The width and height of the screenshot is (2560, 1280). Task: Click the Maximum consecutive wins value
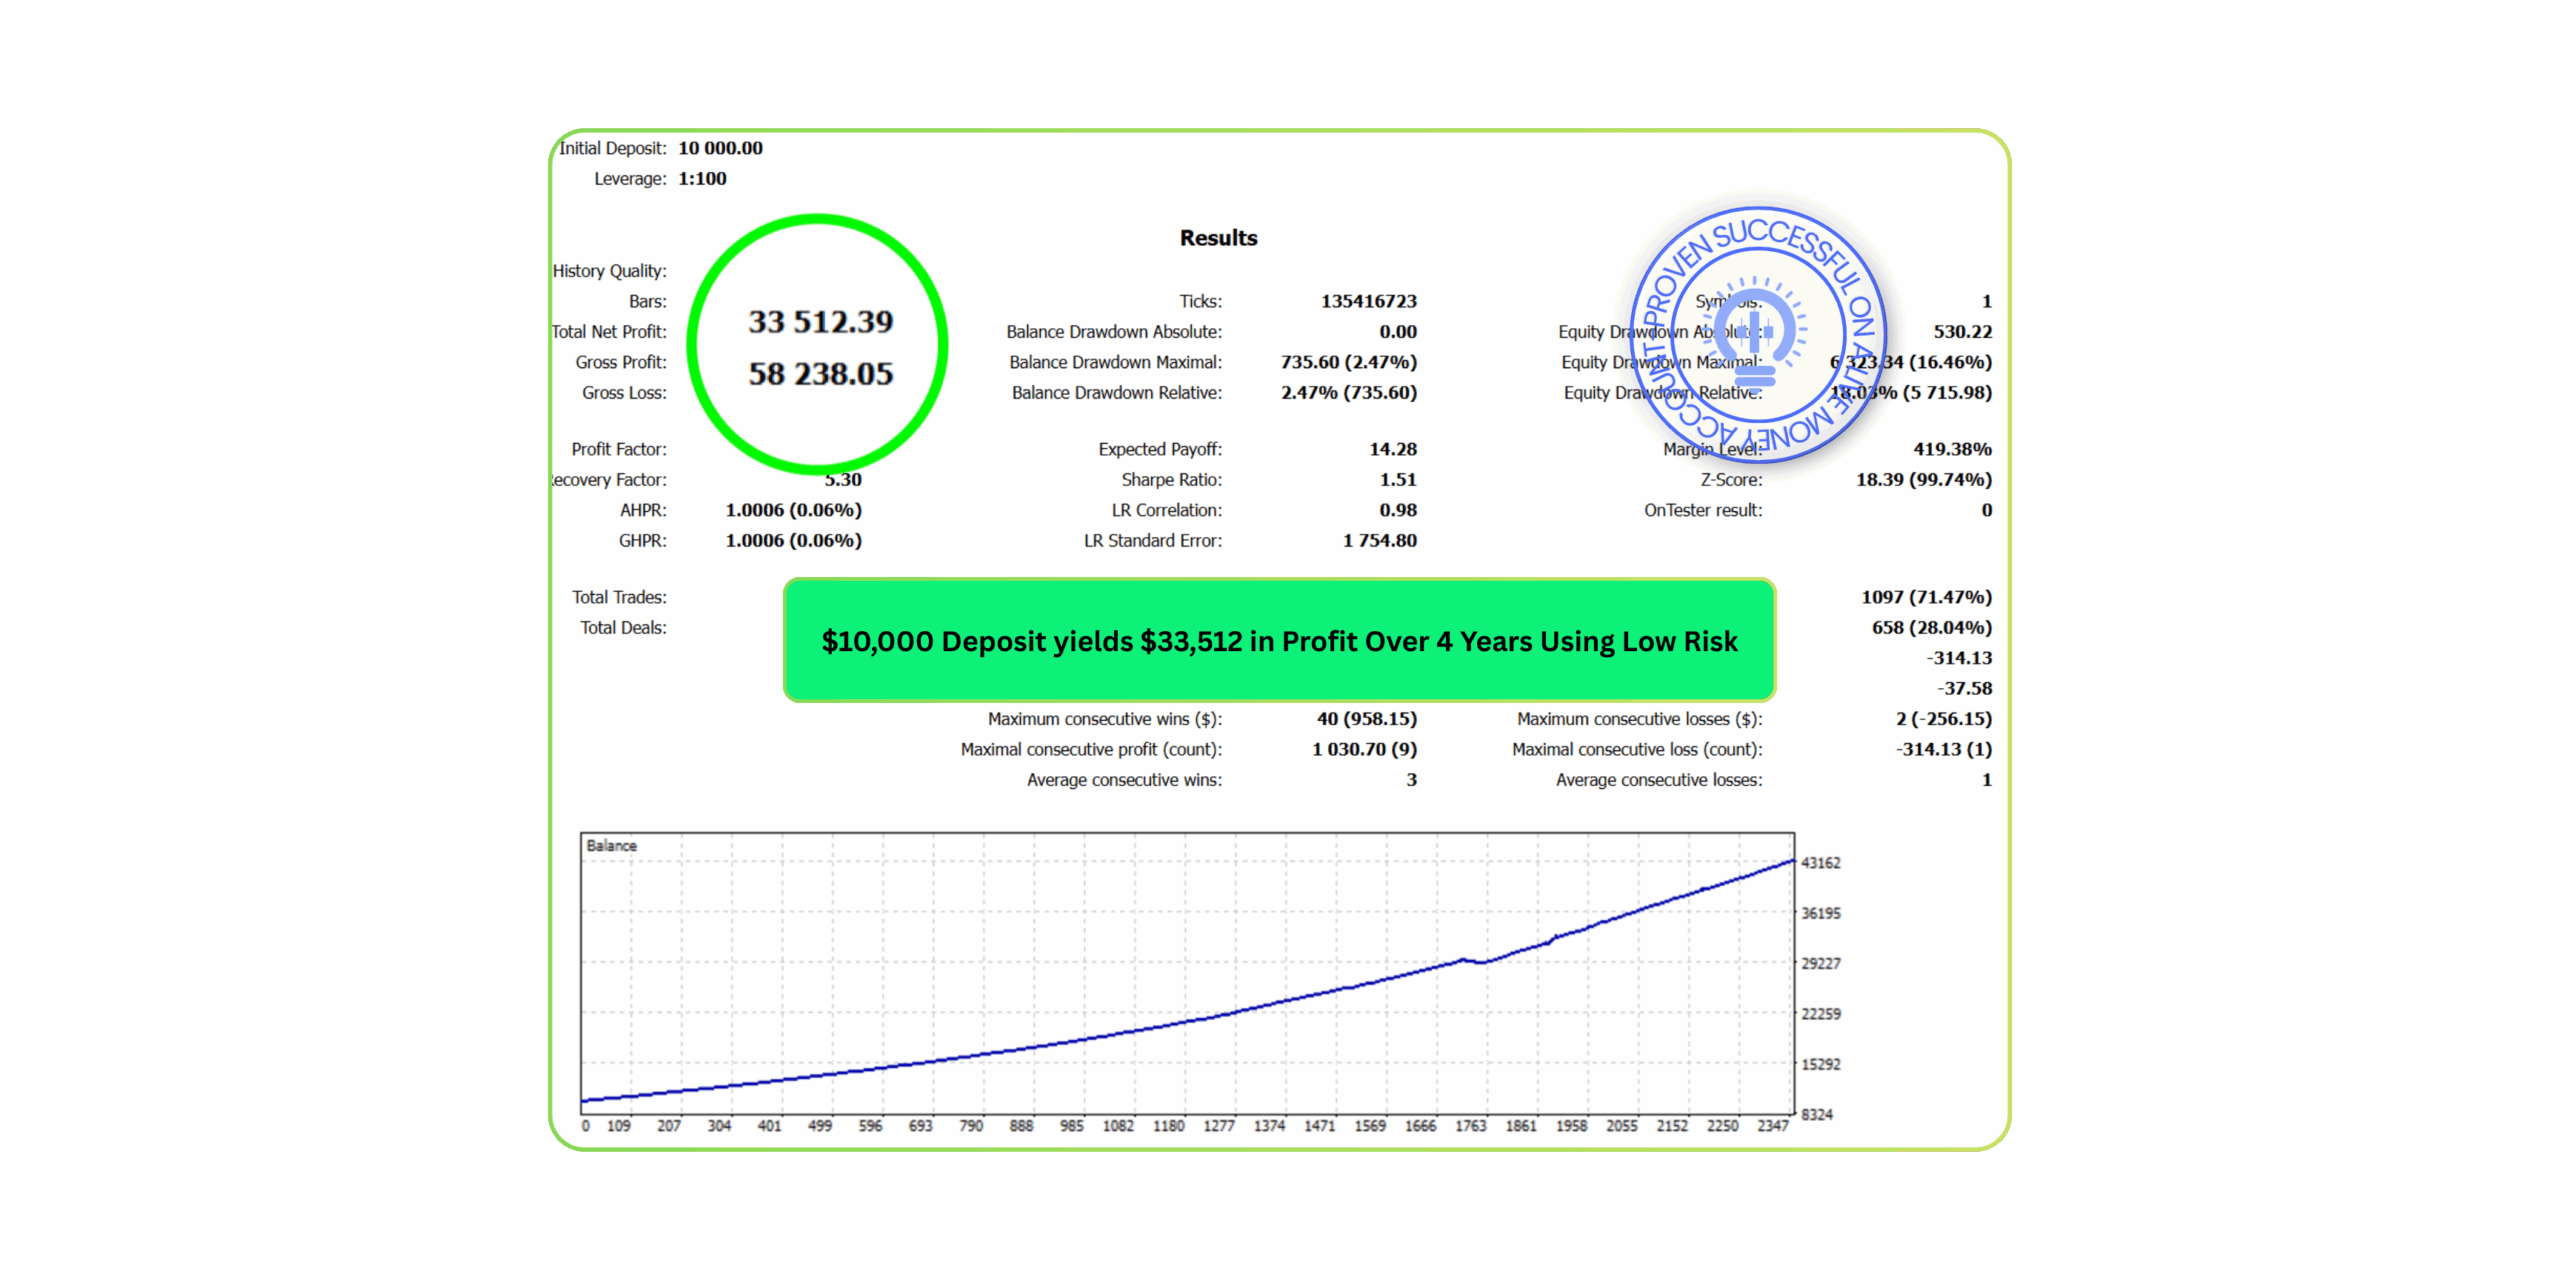click(1365, 719)
